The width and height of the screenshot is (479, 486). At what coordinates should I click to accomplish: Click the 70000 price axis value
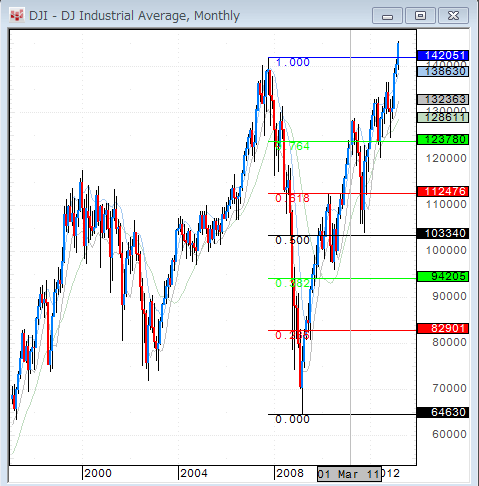pos(449,388)
